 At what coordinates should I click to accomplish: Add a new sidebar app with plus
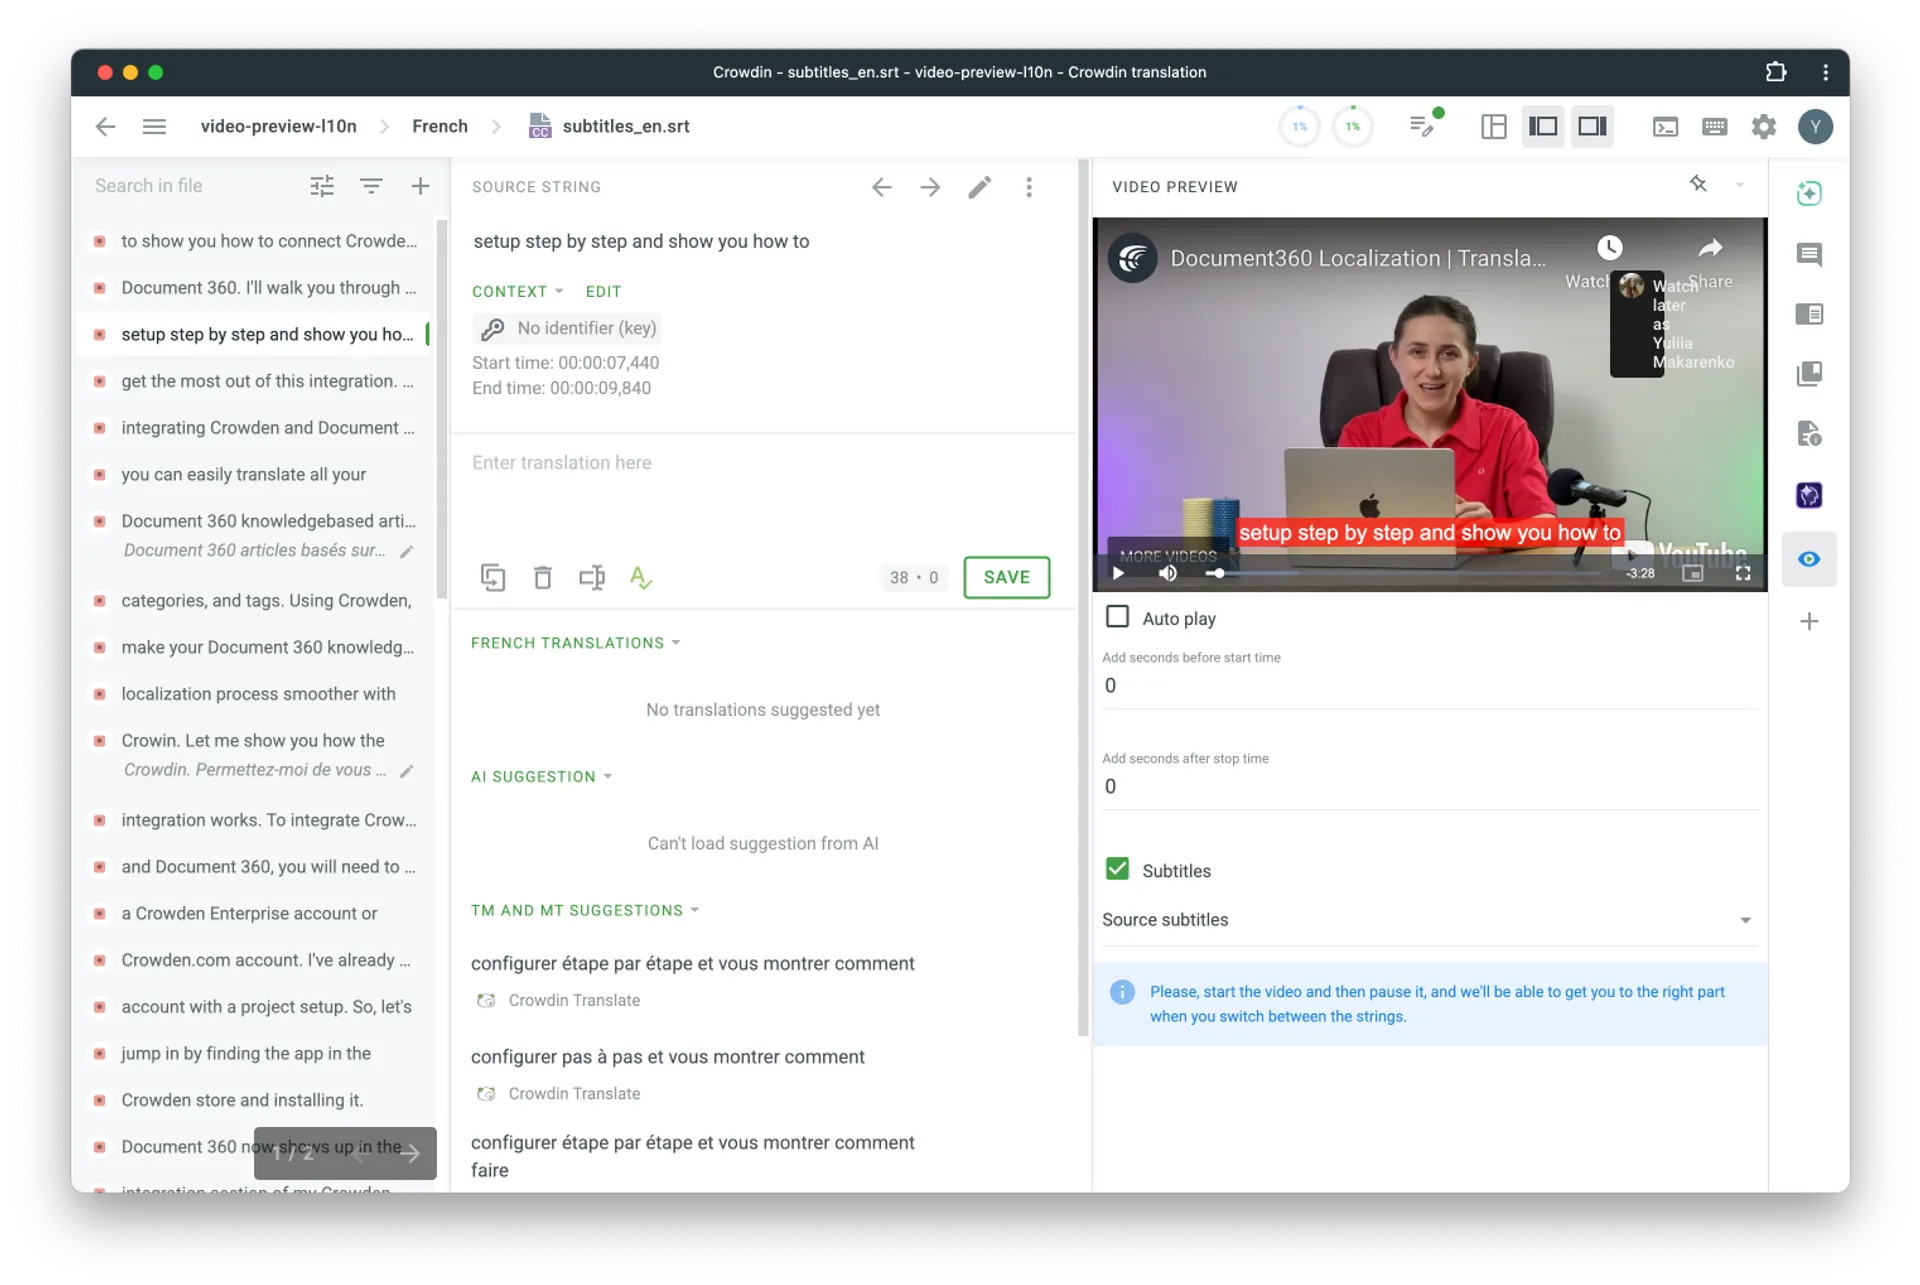1809,621
